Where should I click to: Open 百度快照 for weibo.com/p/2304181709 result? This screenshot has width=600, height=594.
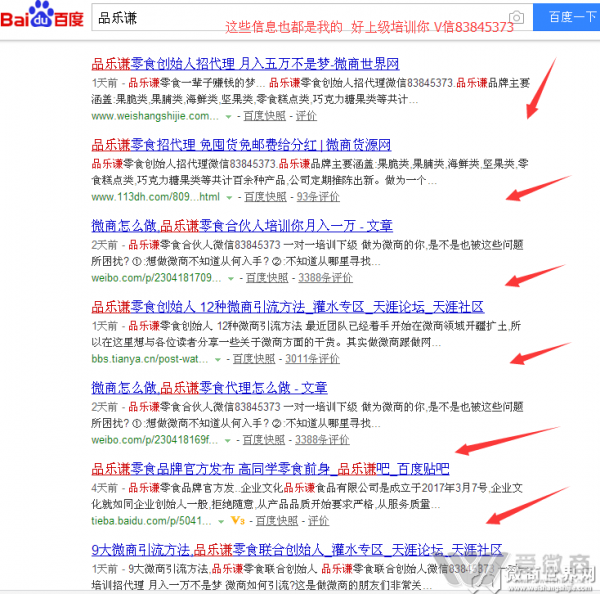[267, 278]
